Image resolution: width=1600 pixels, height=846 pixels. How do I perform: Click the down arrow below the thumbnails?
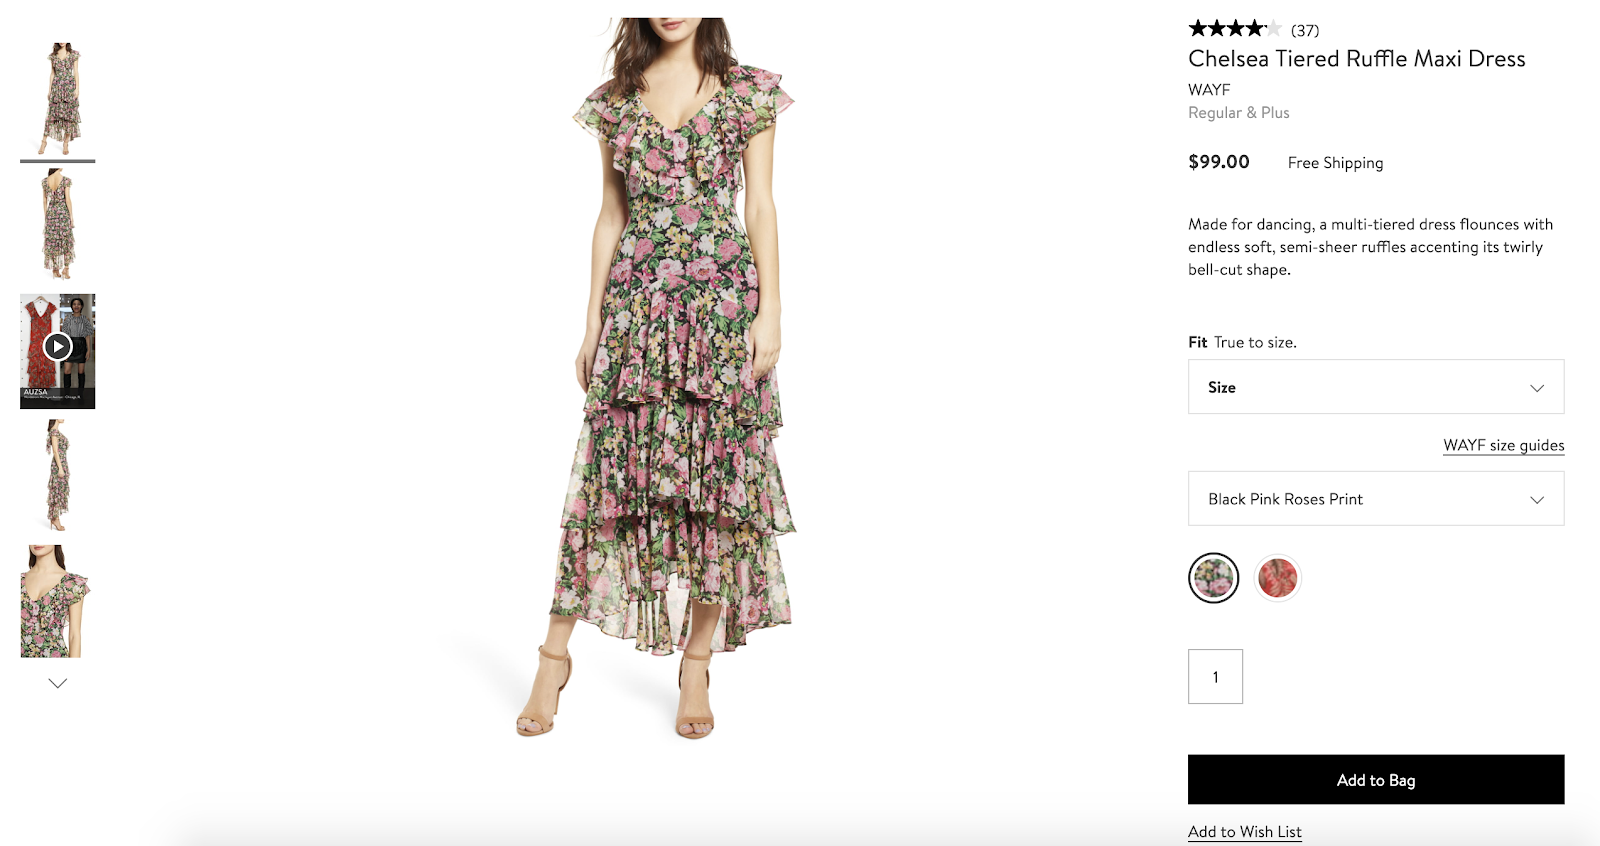(57, 683)
